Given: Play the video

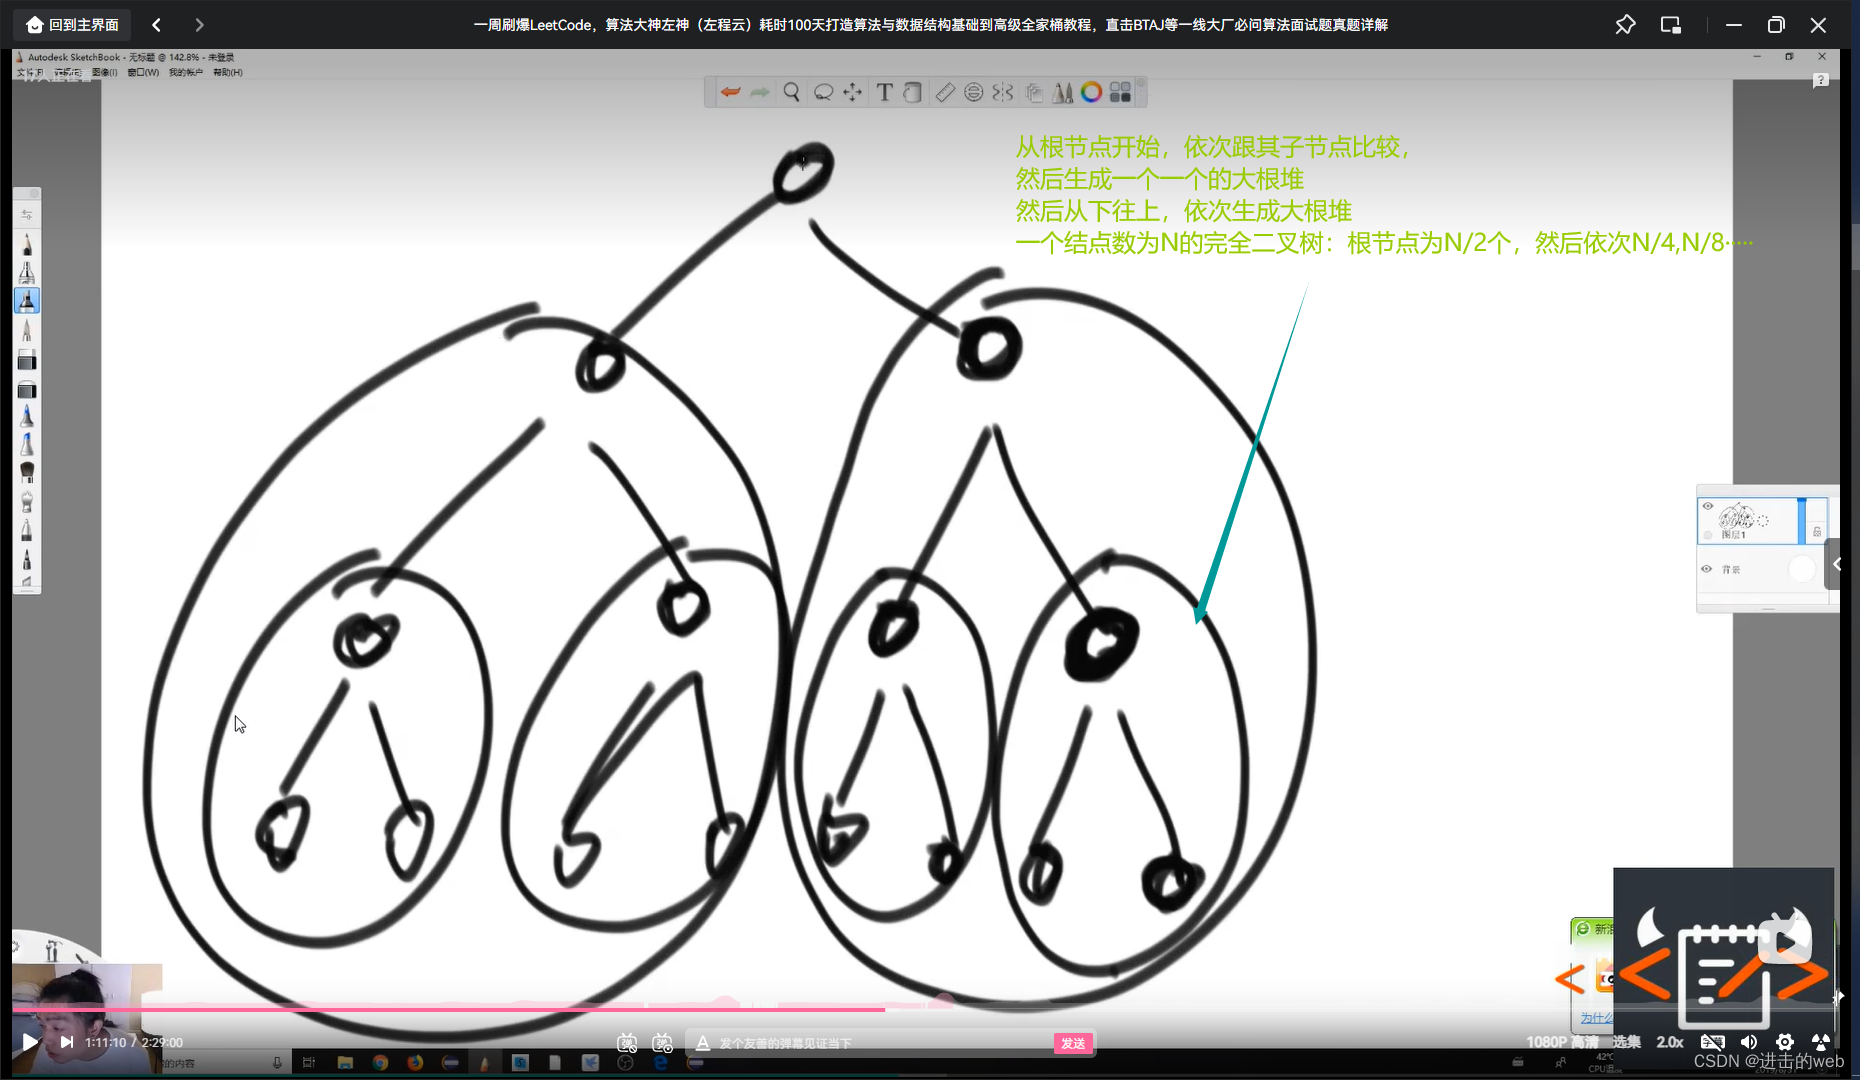Looking at the screenshot, I should 29,1042.
